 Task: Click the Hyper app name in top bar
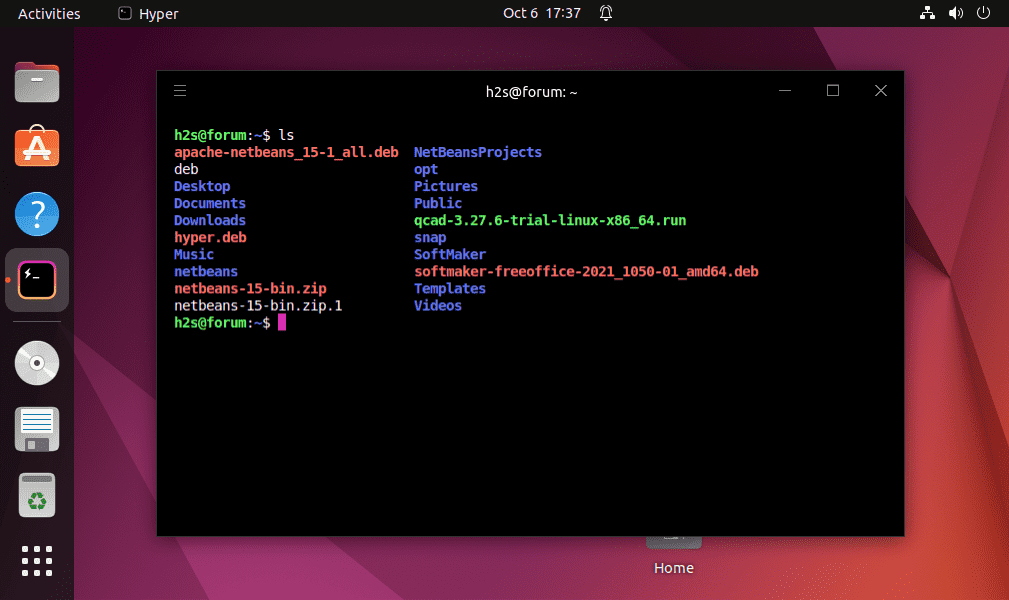point(156,13)
